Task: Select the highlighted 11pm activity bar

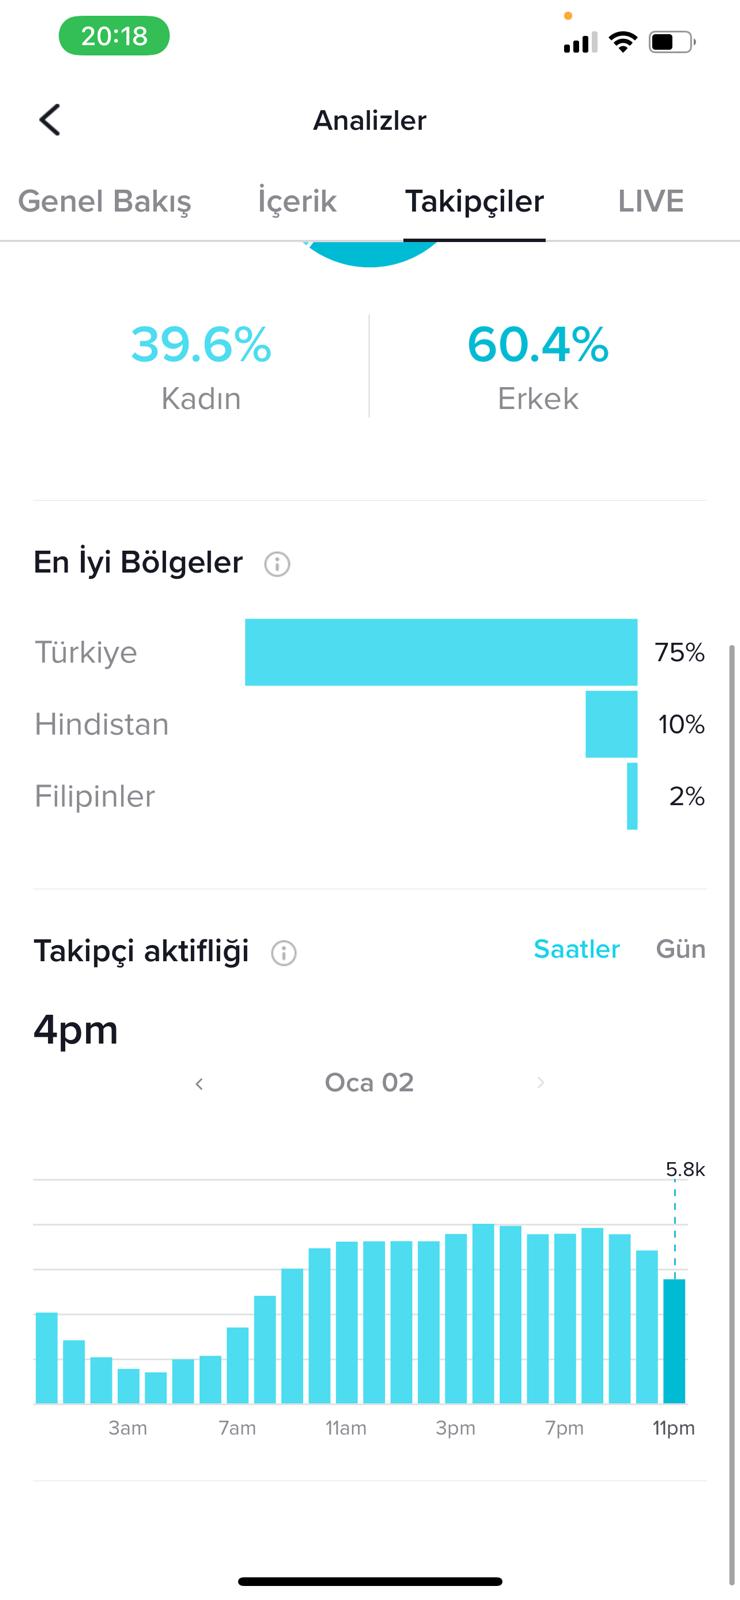Action: [675, 1341]
